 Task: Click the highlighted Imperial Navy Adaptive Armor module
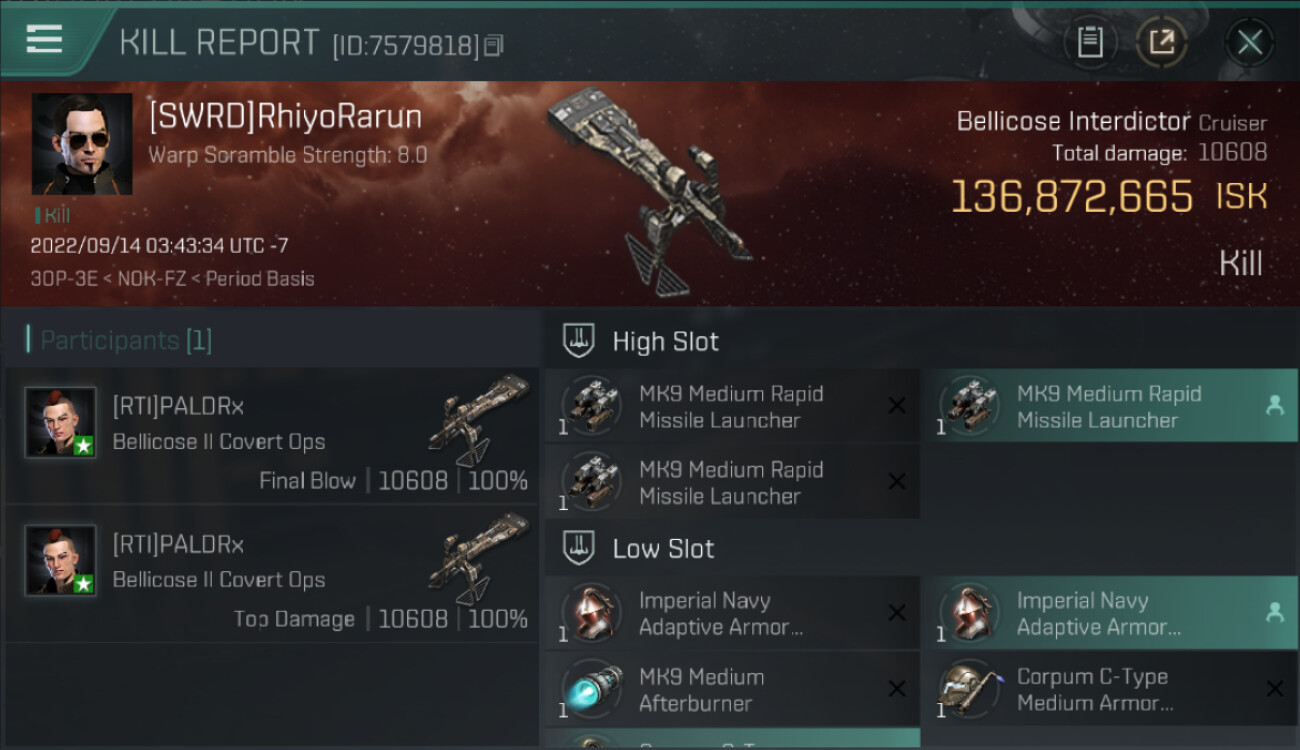(x=1109, y=613)
